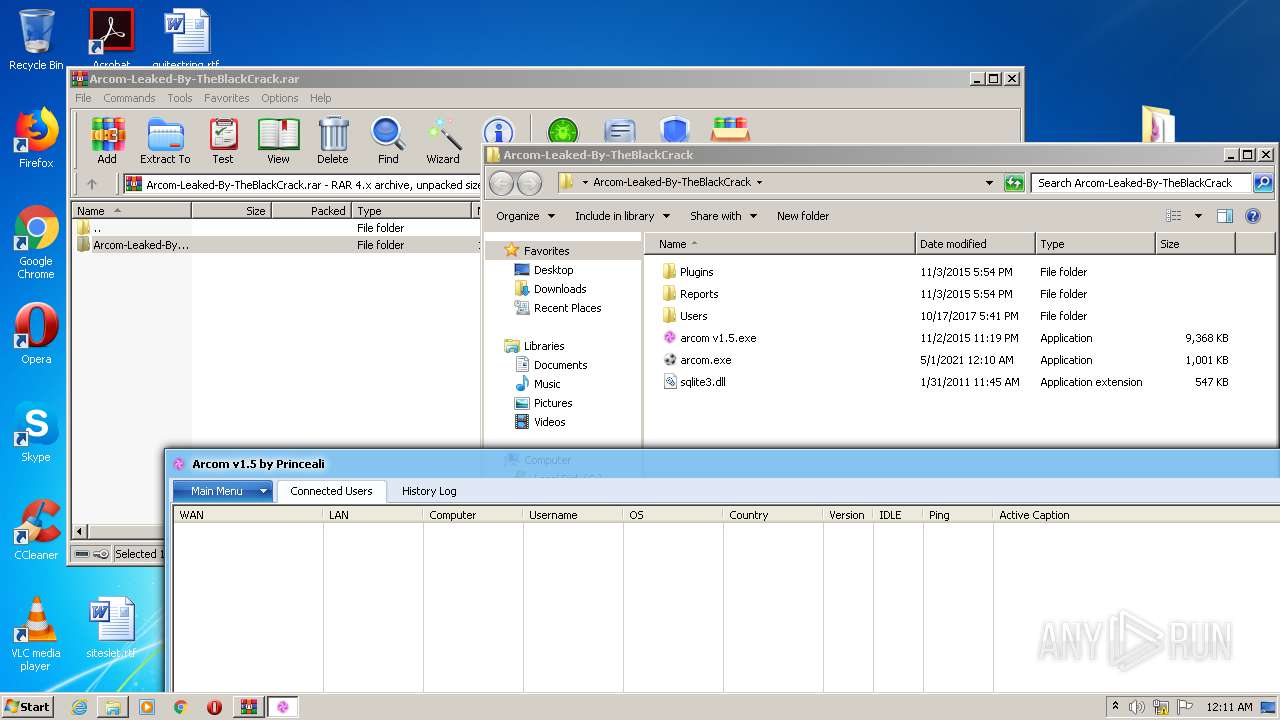Screen dimensions: 1280x720
Task: Click WinRAR Add toolbar icon
Action: coord(107,140)
